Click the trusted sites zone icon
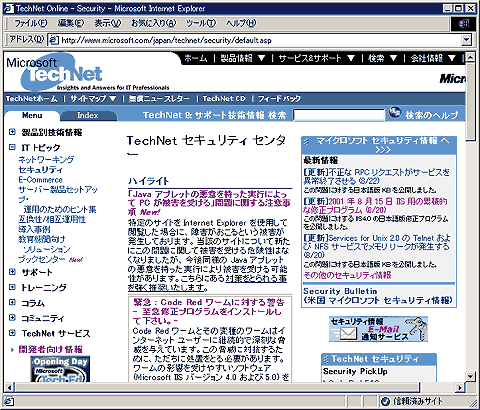The width and height of the screenshot is (480, 410). (x=386, y=401)
